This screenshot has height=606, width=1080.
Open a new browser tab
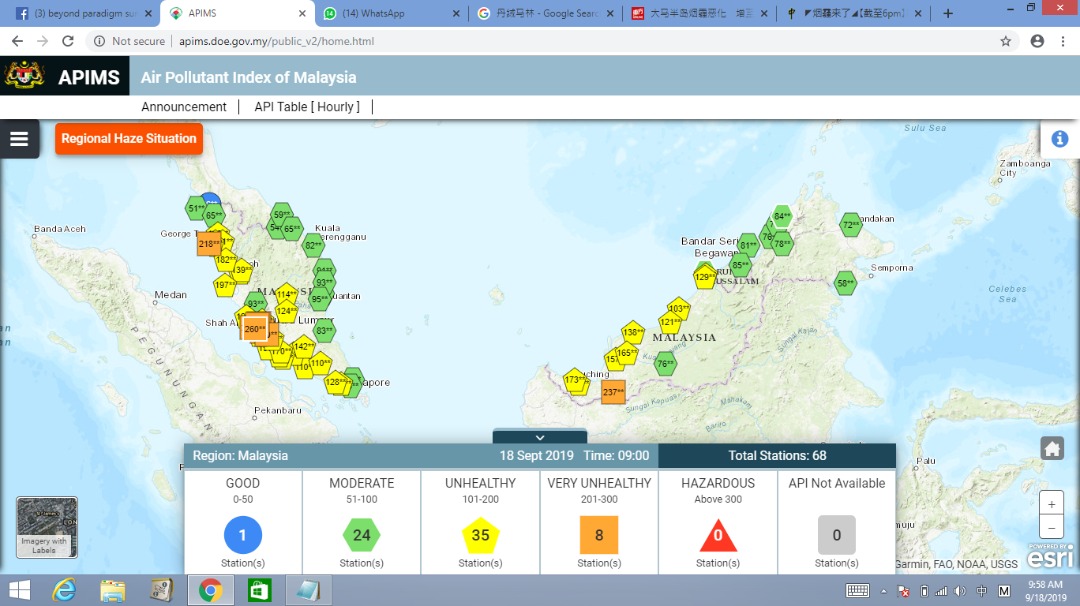point(948,14)
